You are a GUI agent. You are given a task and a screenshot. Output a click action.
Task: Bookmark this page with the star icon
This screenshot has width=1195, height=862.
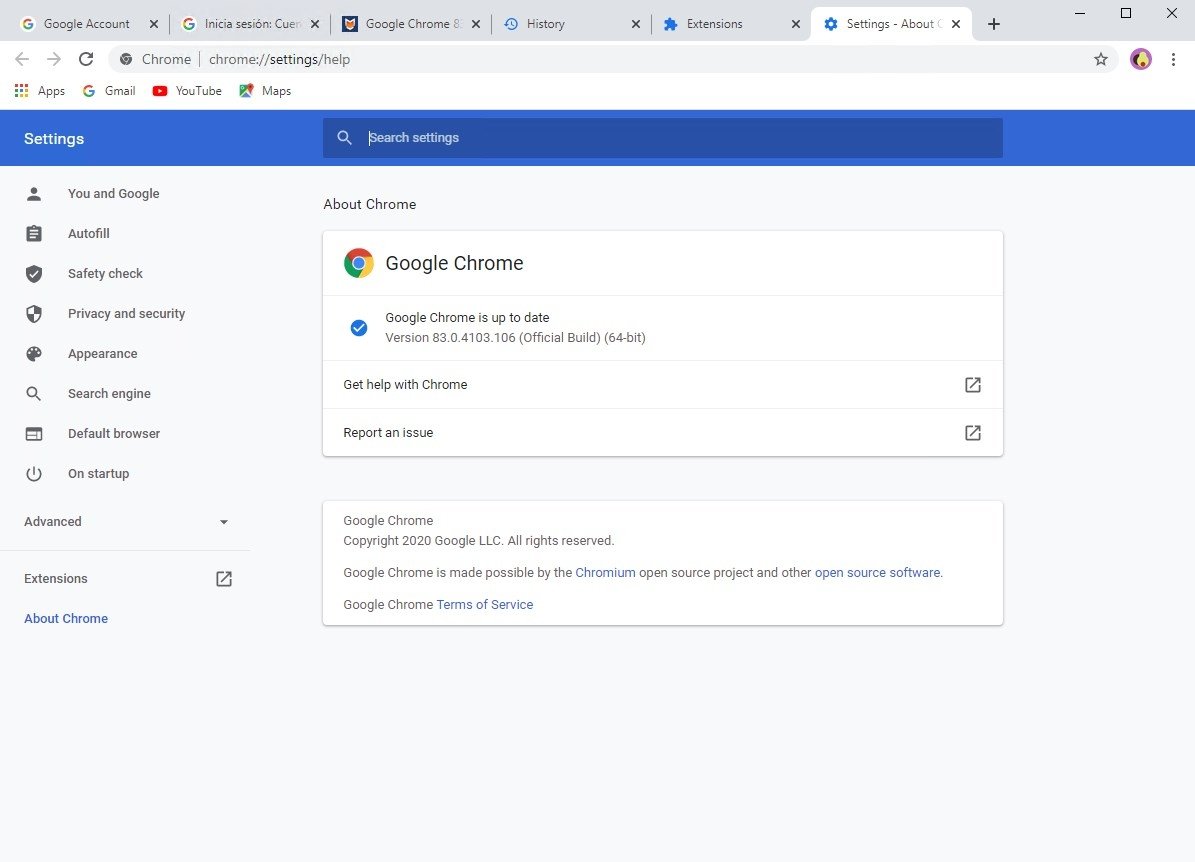[x=1100, y=59]
